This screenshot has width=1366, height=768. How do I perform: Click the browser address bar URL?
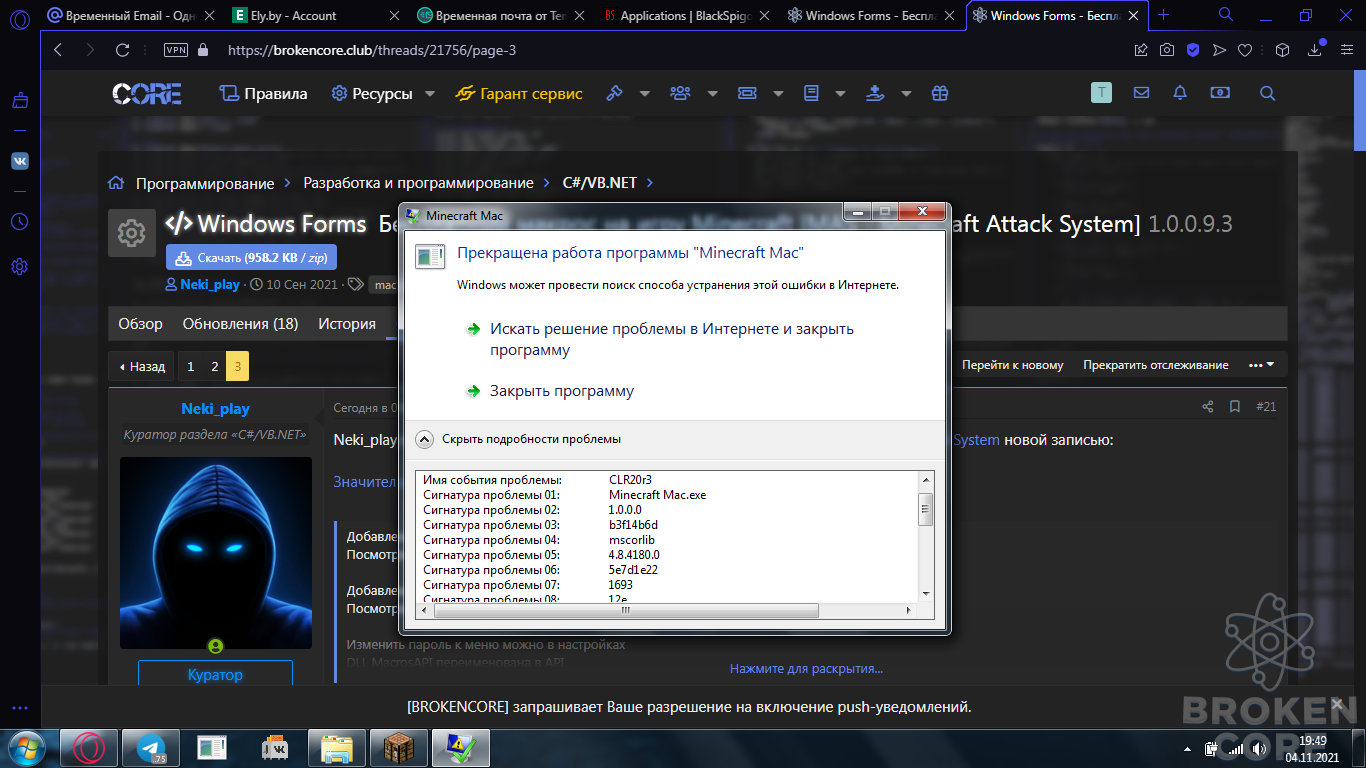[x=372, y=50]
